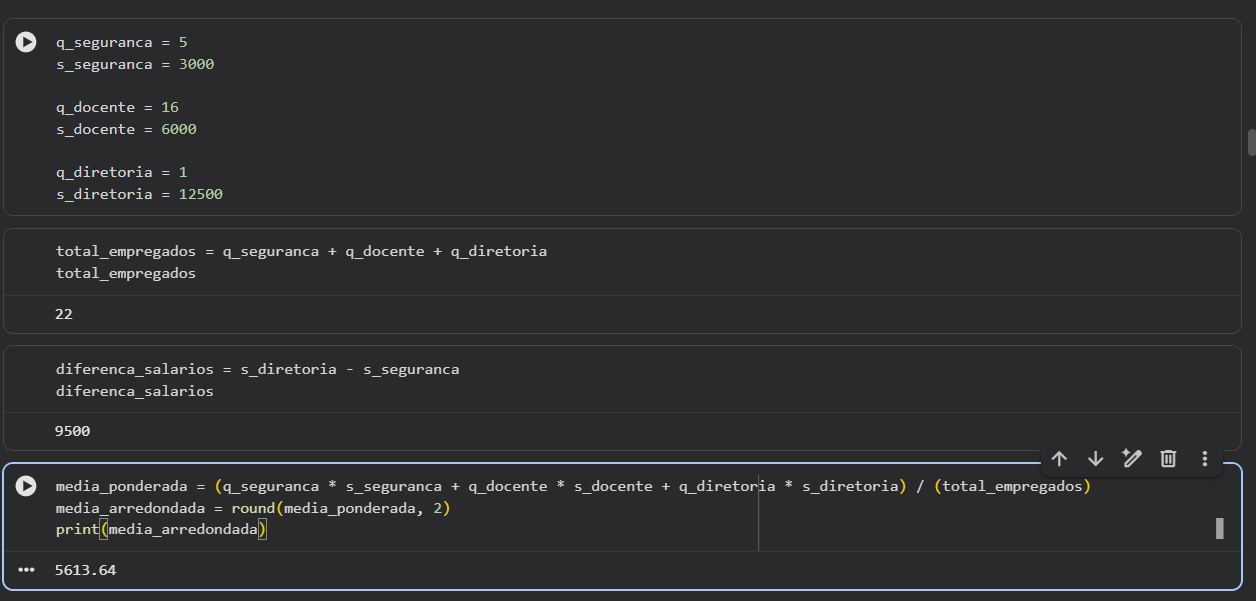Open the AI edit magic pencil tool
Image resolution: width=1256 pixels, height=601 pixels.
1131,458
